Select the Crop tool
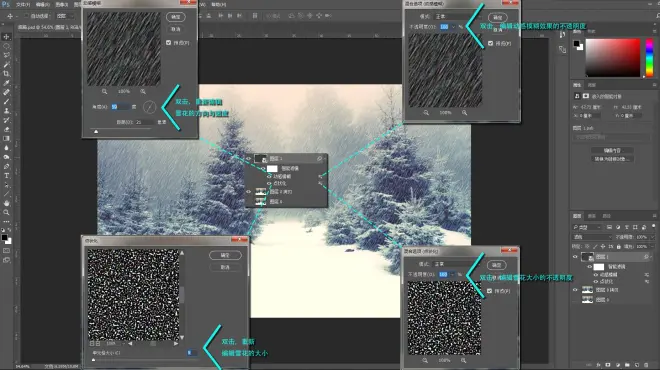Image resolution: width=660 pixels, height=370 pixels. point(6,74)
